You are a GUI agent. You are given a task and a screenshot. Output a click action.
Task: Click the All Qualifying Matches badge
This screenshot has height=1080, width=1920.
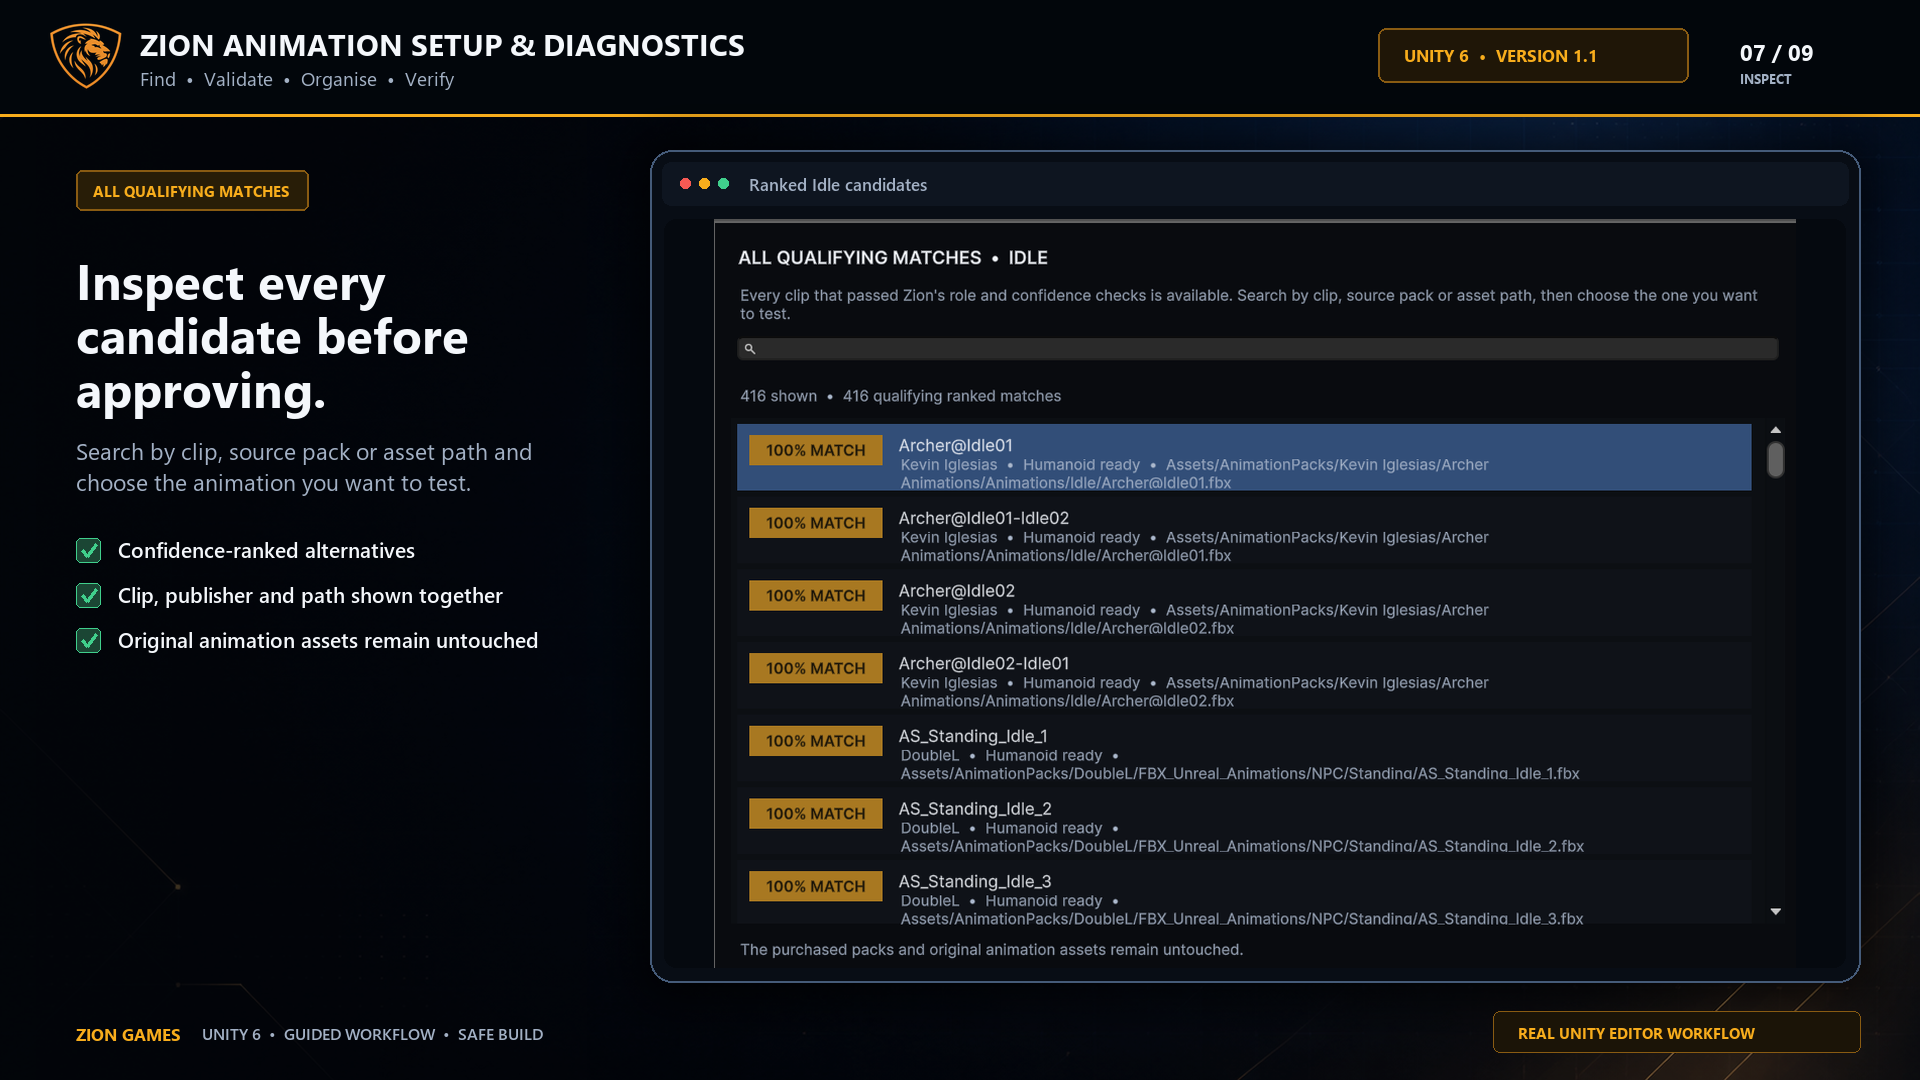192,191
